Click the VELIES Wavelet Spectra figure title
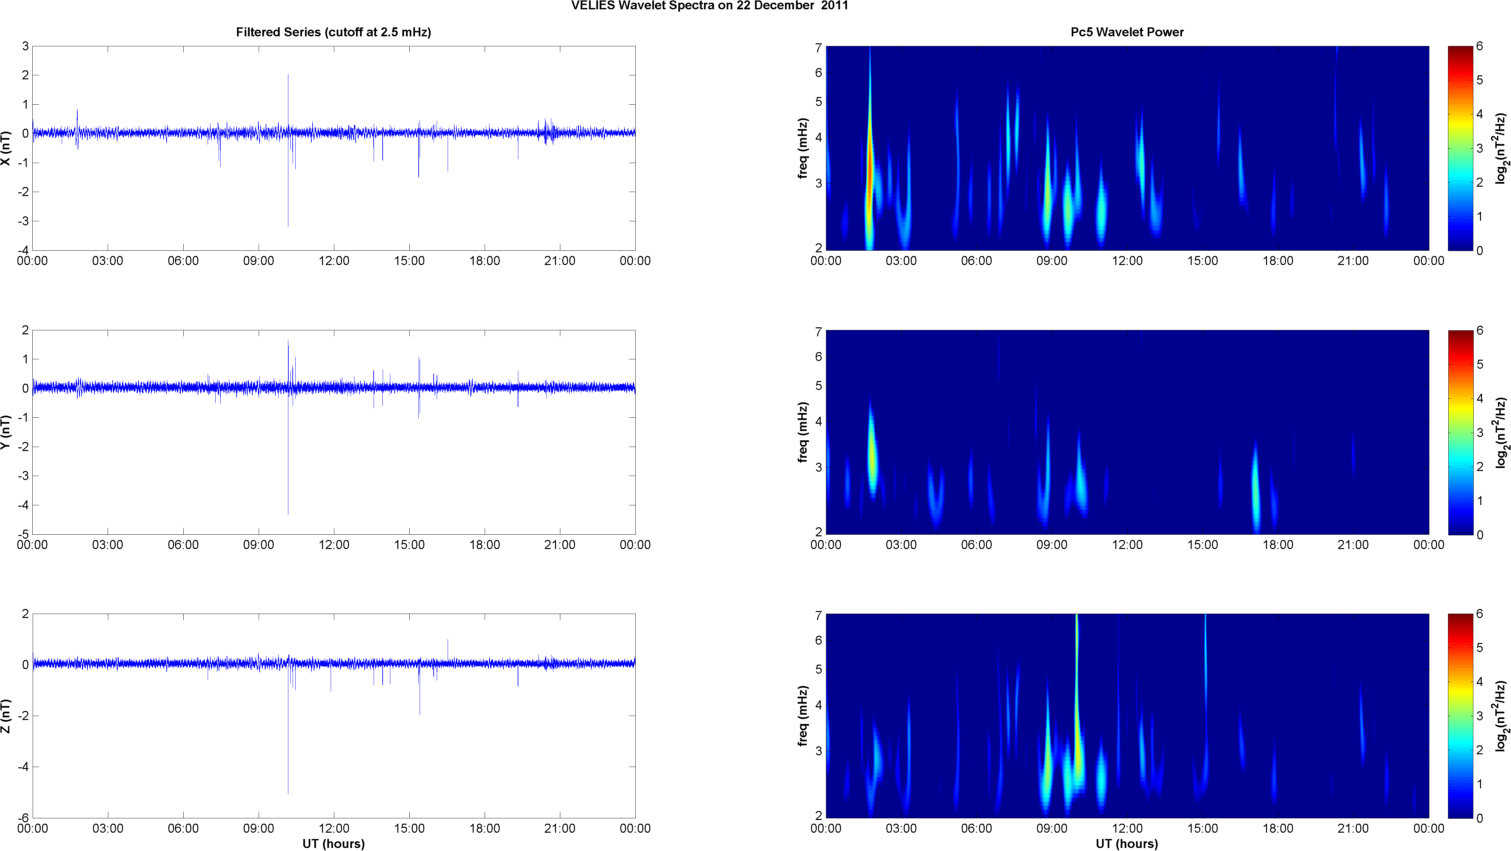This screenshot has width=1511, height=851. 709,5
